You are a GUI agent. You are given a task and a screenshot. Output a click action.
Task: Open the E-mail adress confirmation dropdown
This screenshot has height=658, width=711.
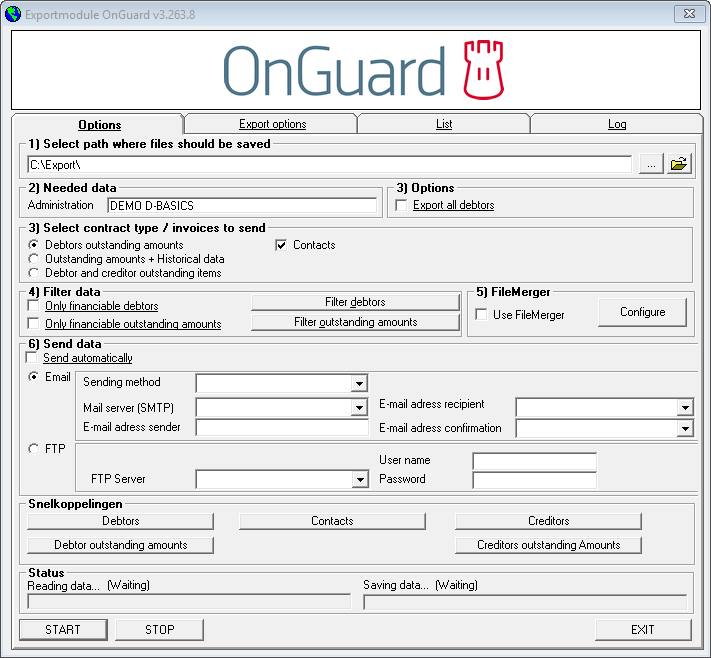685,428
